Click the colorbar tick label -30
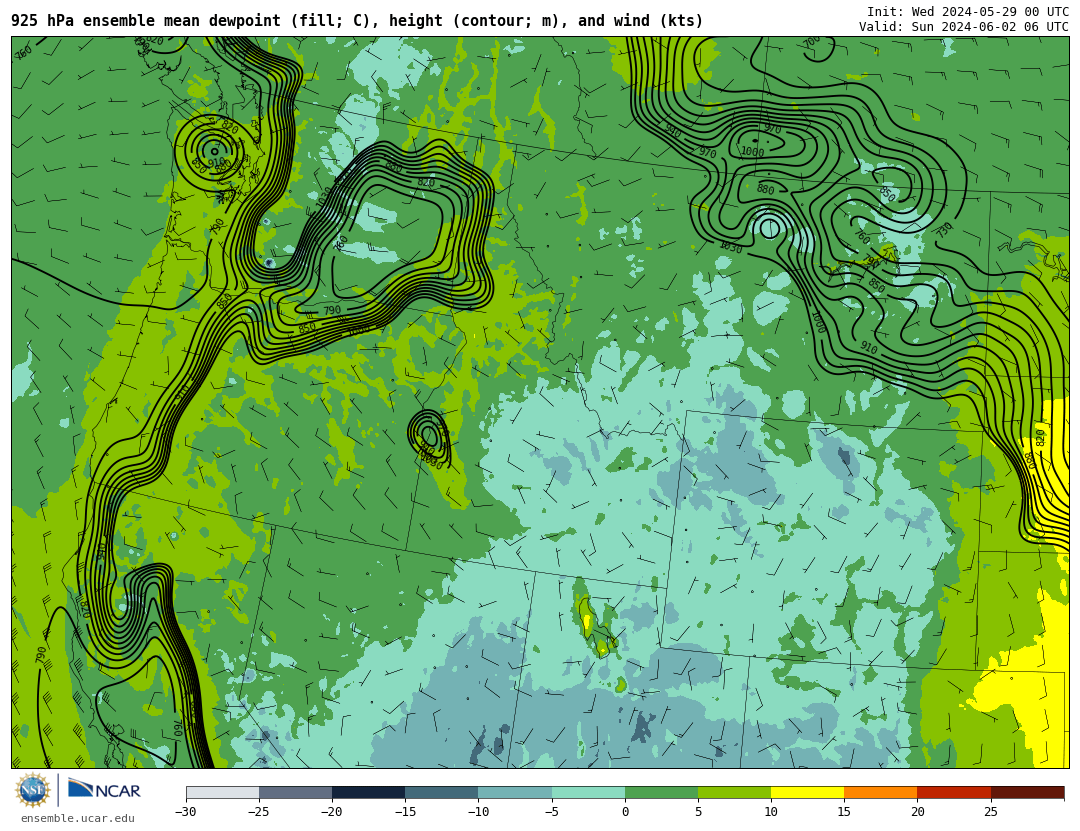This screenshot has height=831, width=1080. click(x=185, y=812)
